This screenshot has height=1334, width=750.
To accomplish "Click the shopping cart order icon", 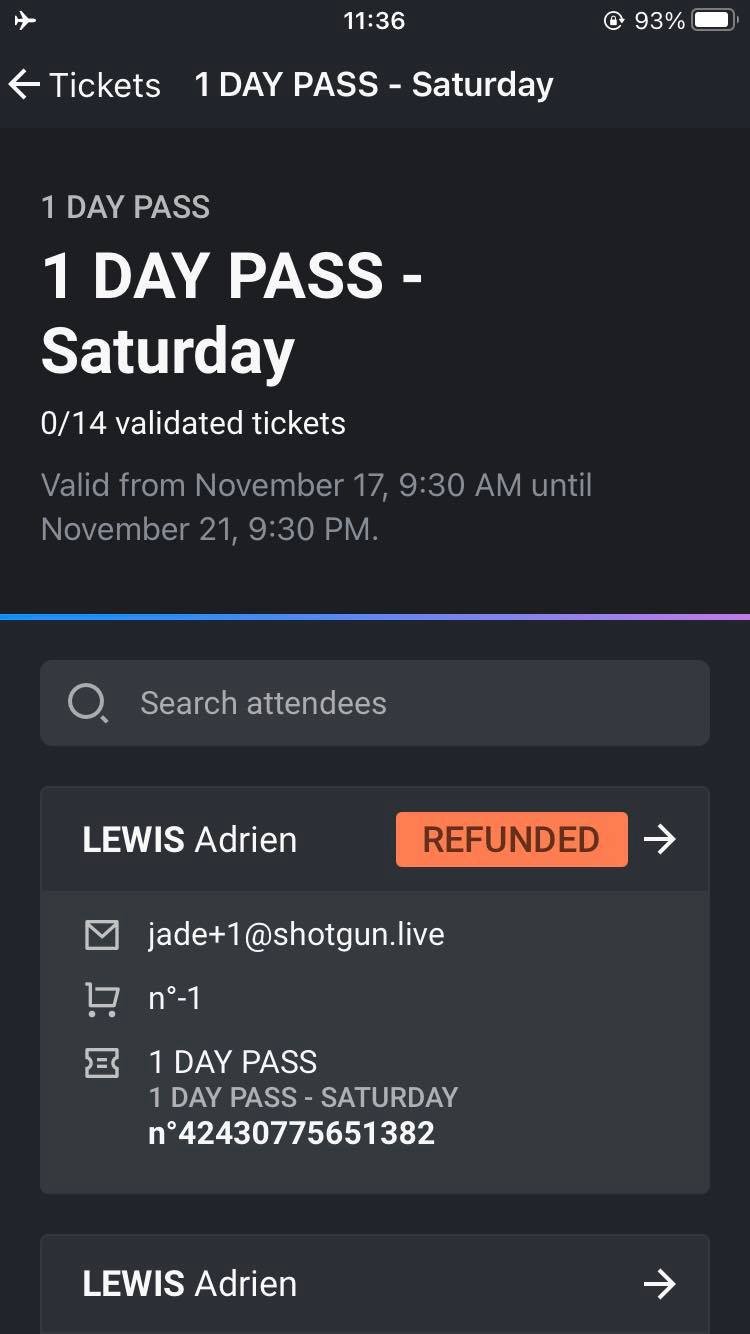I will point(102,998).
